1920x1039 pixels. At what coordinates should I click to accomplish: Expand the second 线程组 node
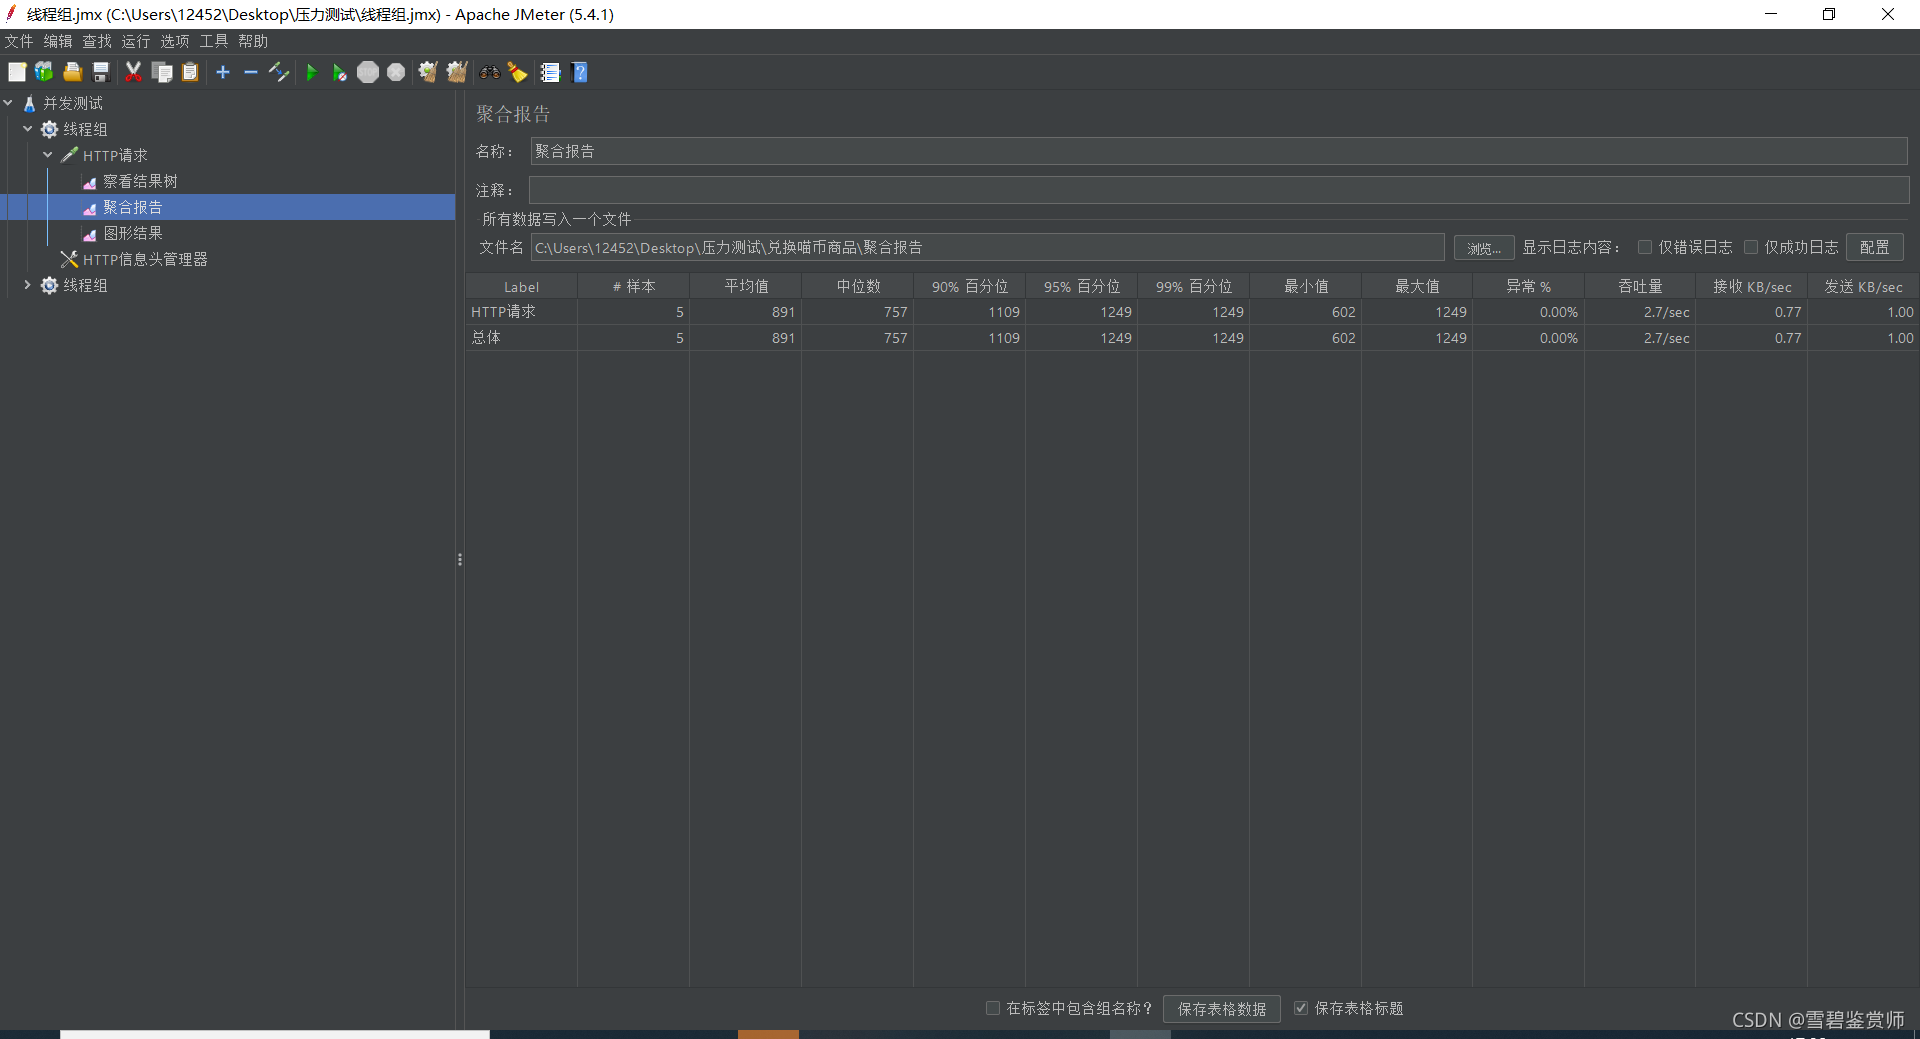(28, 285)
